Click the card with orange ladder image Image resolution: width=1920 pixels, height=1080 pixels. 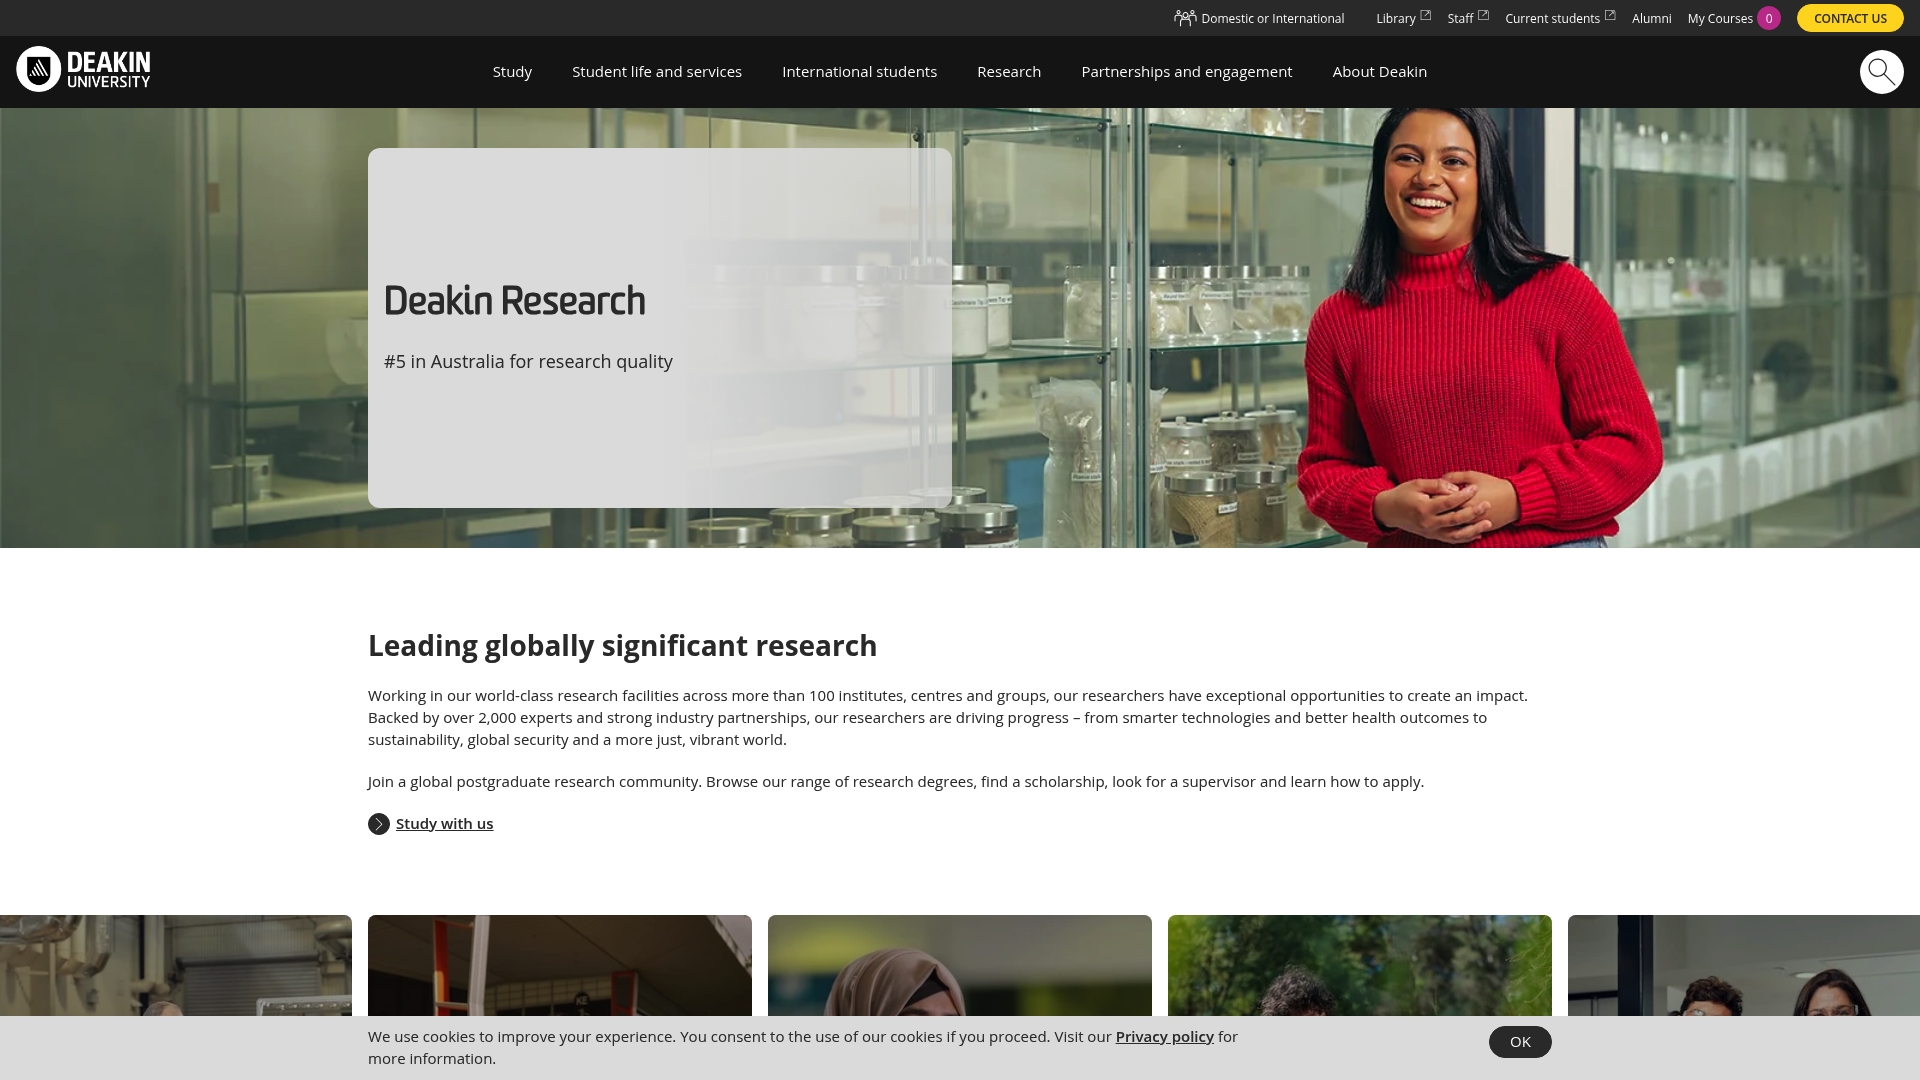tap(560, 966)
